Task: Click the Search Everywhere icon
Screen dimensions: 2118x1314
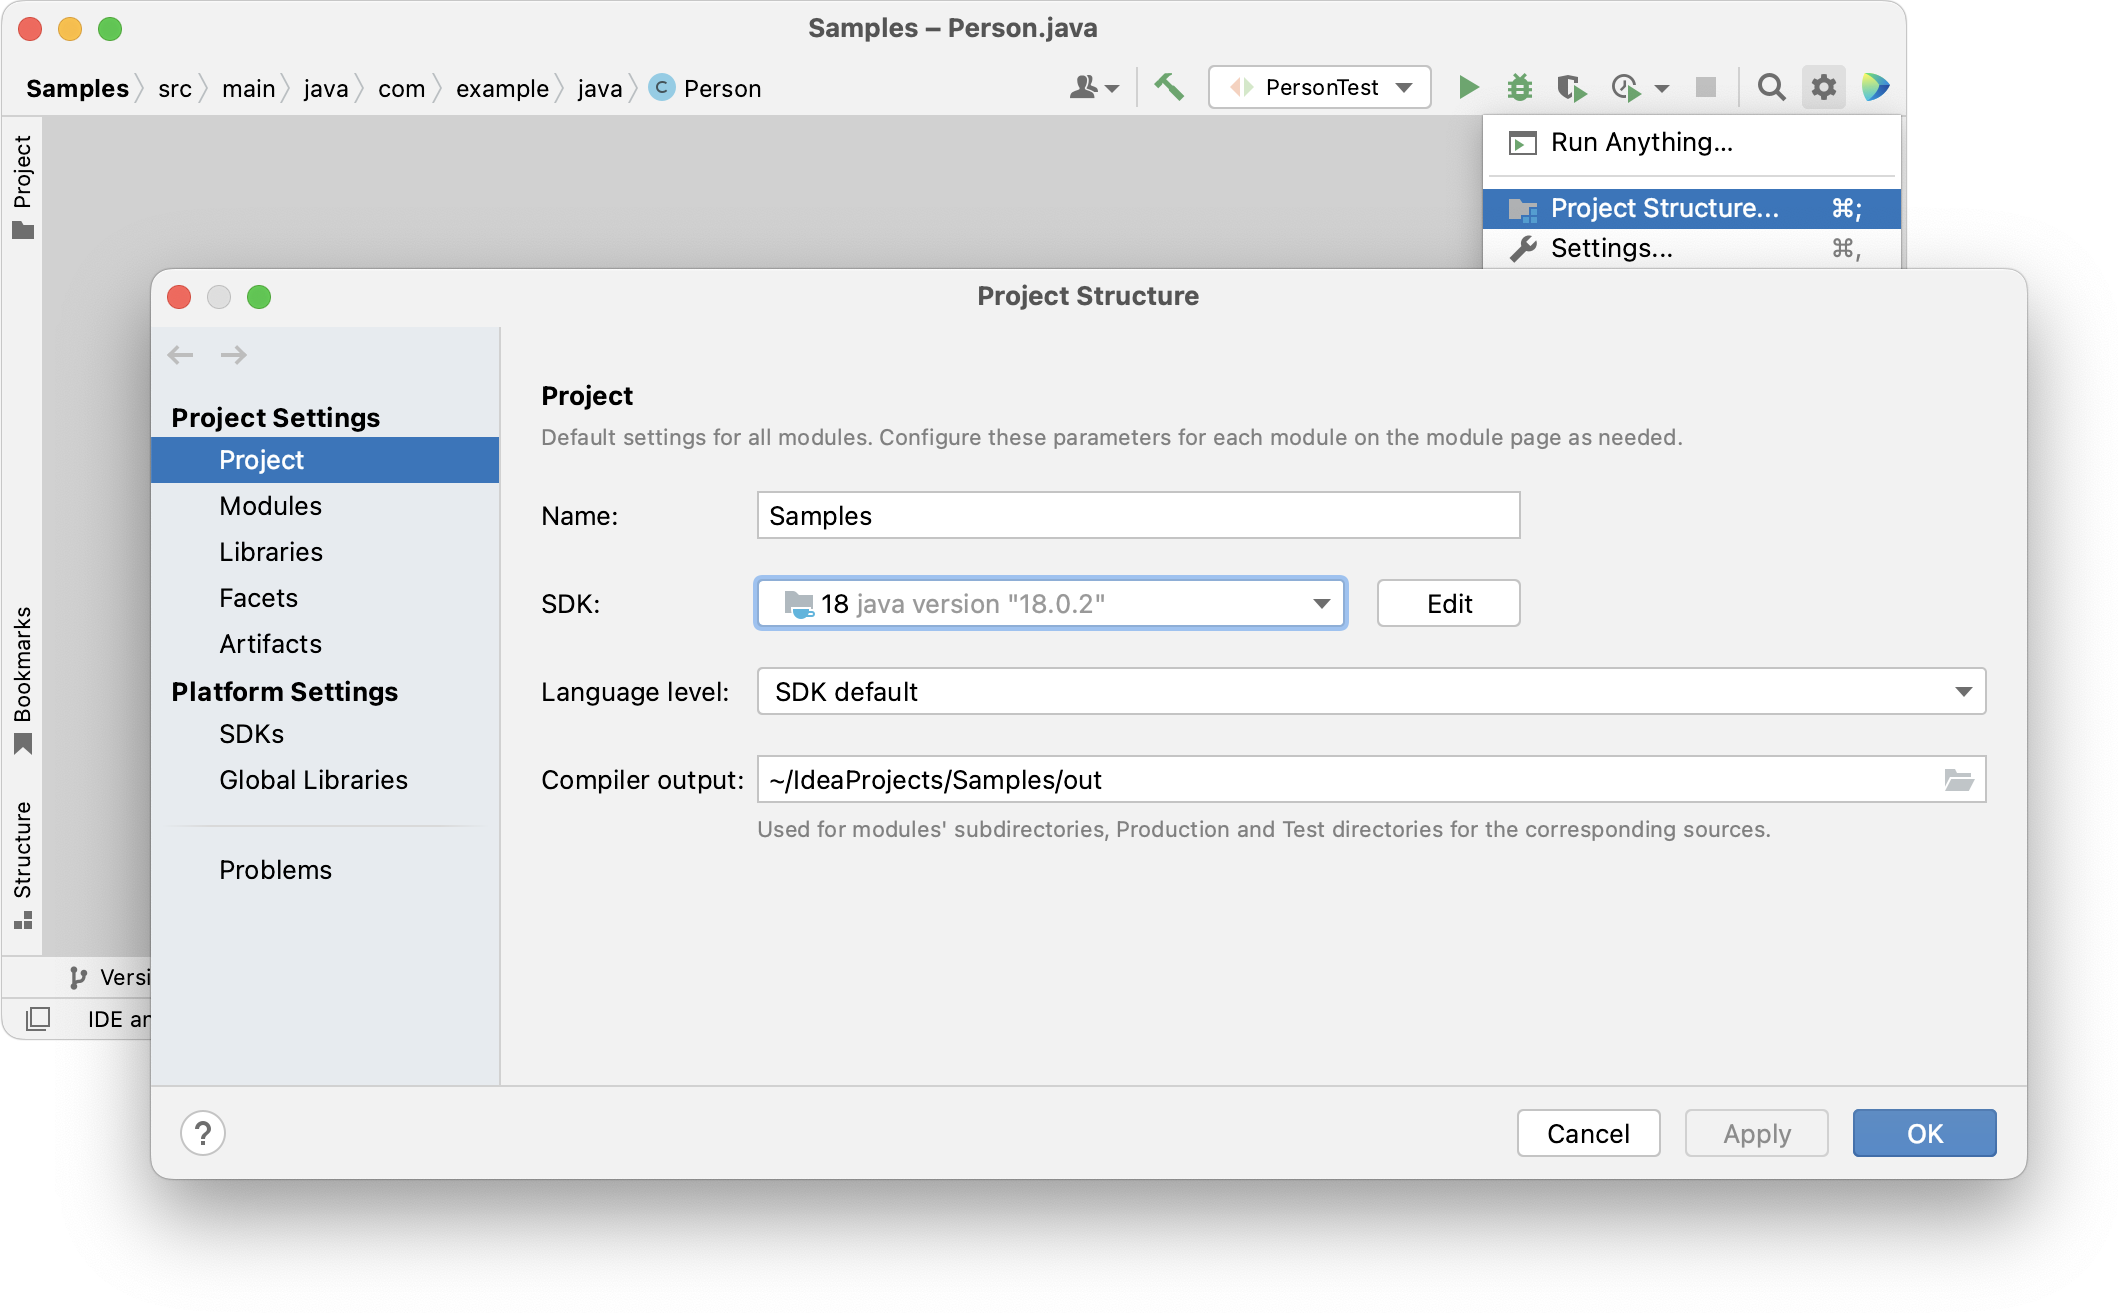Action: coord(1771,88)
